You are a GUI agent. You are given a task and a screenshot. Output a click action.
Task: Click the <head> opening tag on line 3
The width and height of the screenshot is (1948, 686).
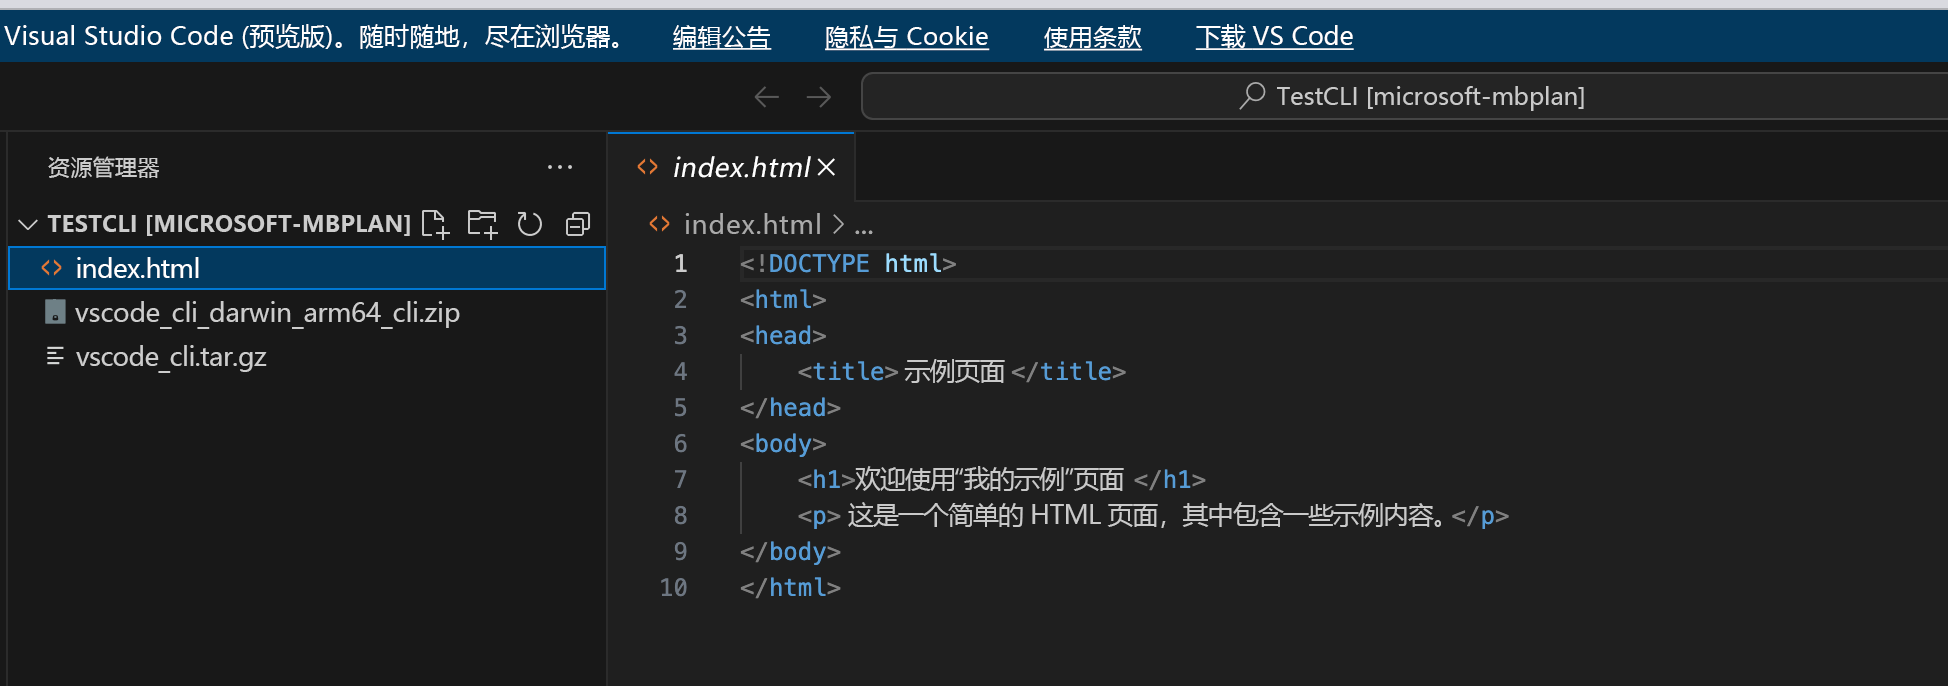coord(783,335)
